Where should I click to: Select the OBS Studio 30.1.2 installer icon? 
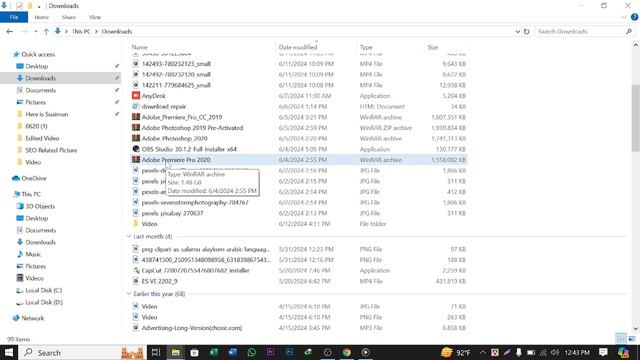136,149
